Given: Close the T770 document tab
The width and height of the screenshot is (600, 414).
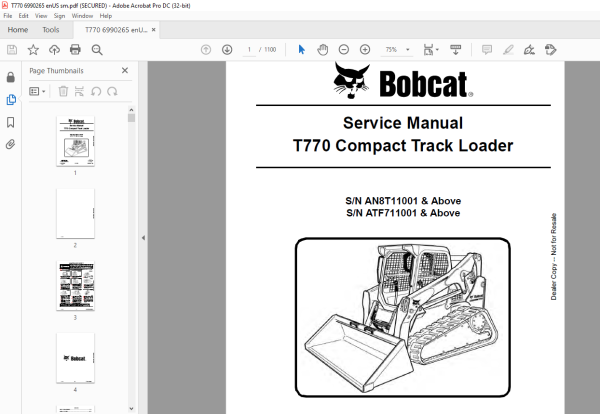Looking at the screenshot, I should 153,30.
